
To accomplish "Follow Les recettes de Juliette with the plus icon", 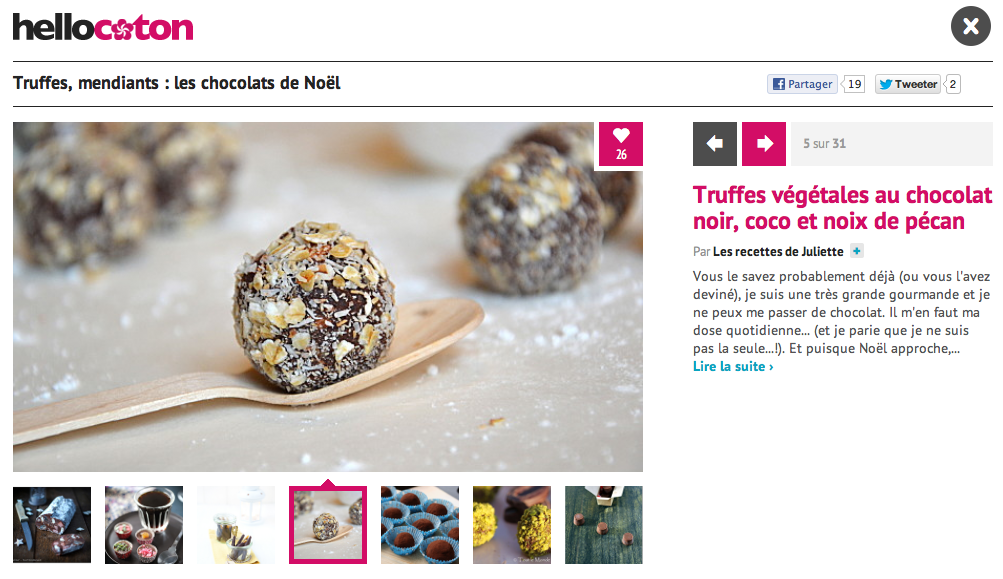I will coord(857,251).
